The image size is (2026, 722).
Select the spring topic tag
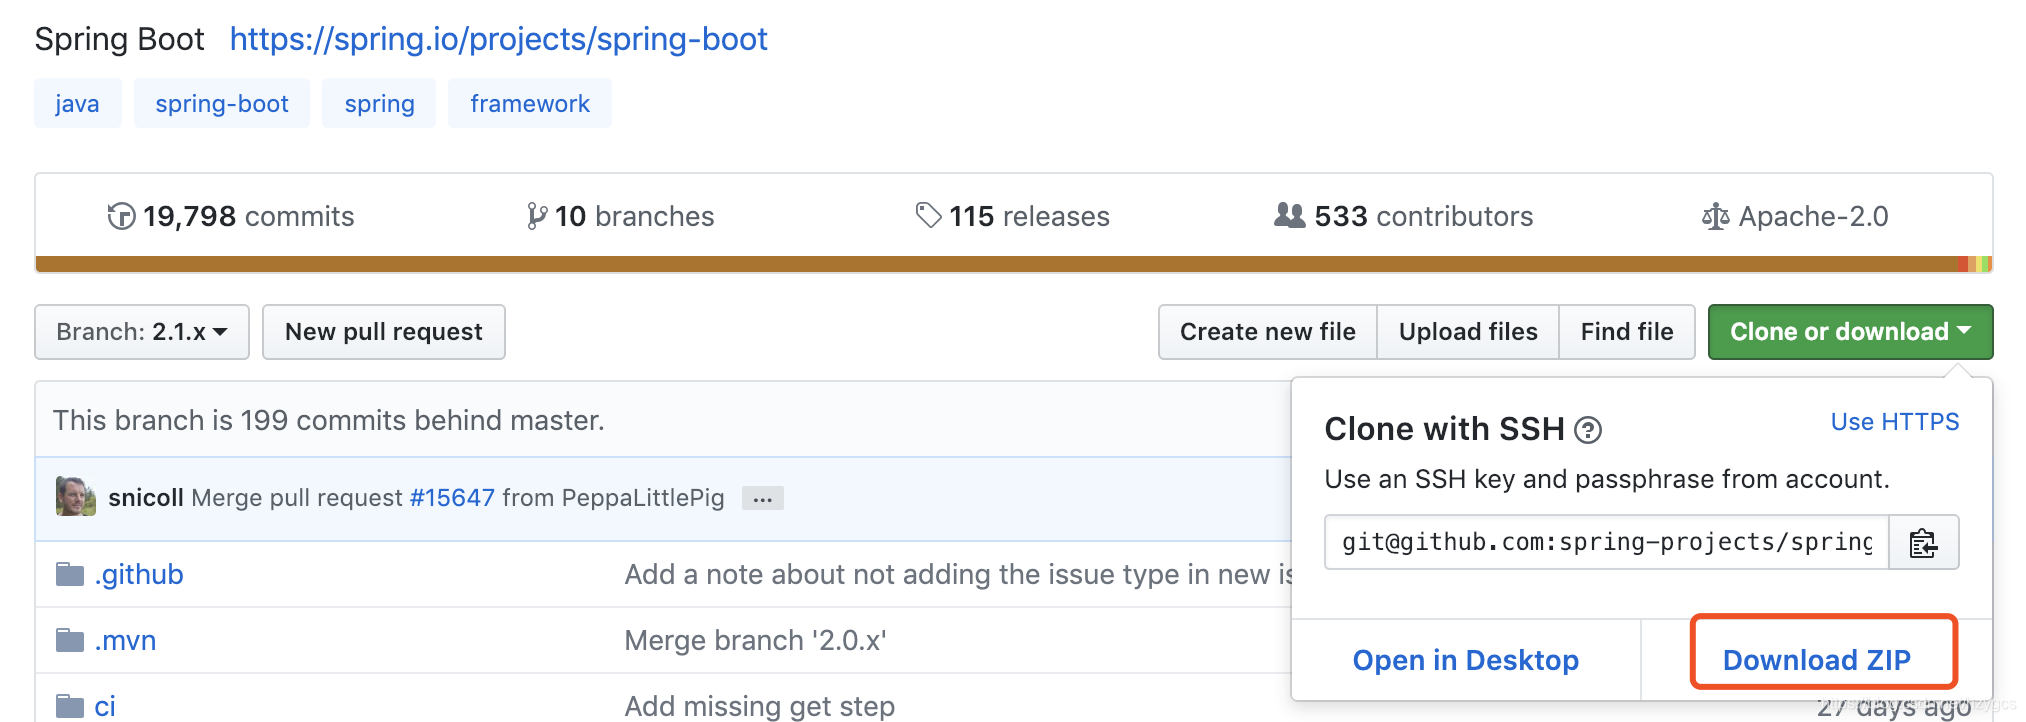(x=380, y=104)
